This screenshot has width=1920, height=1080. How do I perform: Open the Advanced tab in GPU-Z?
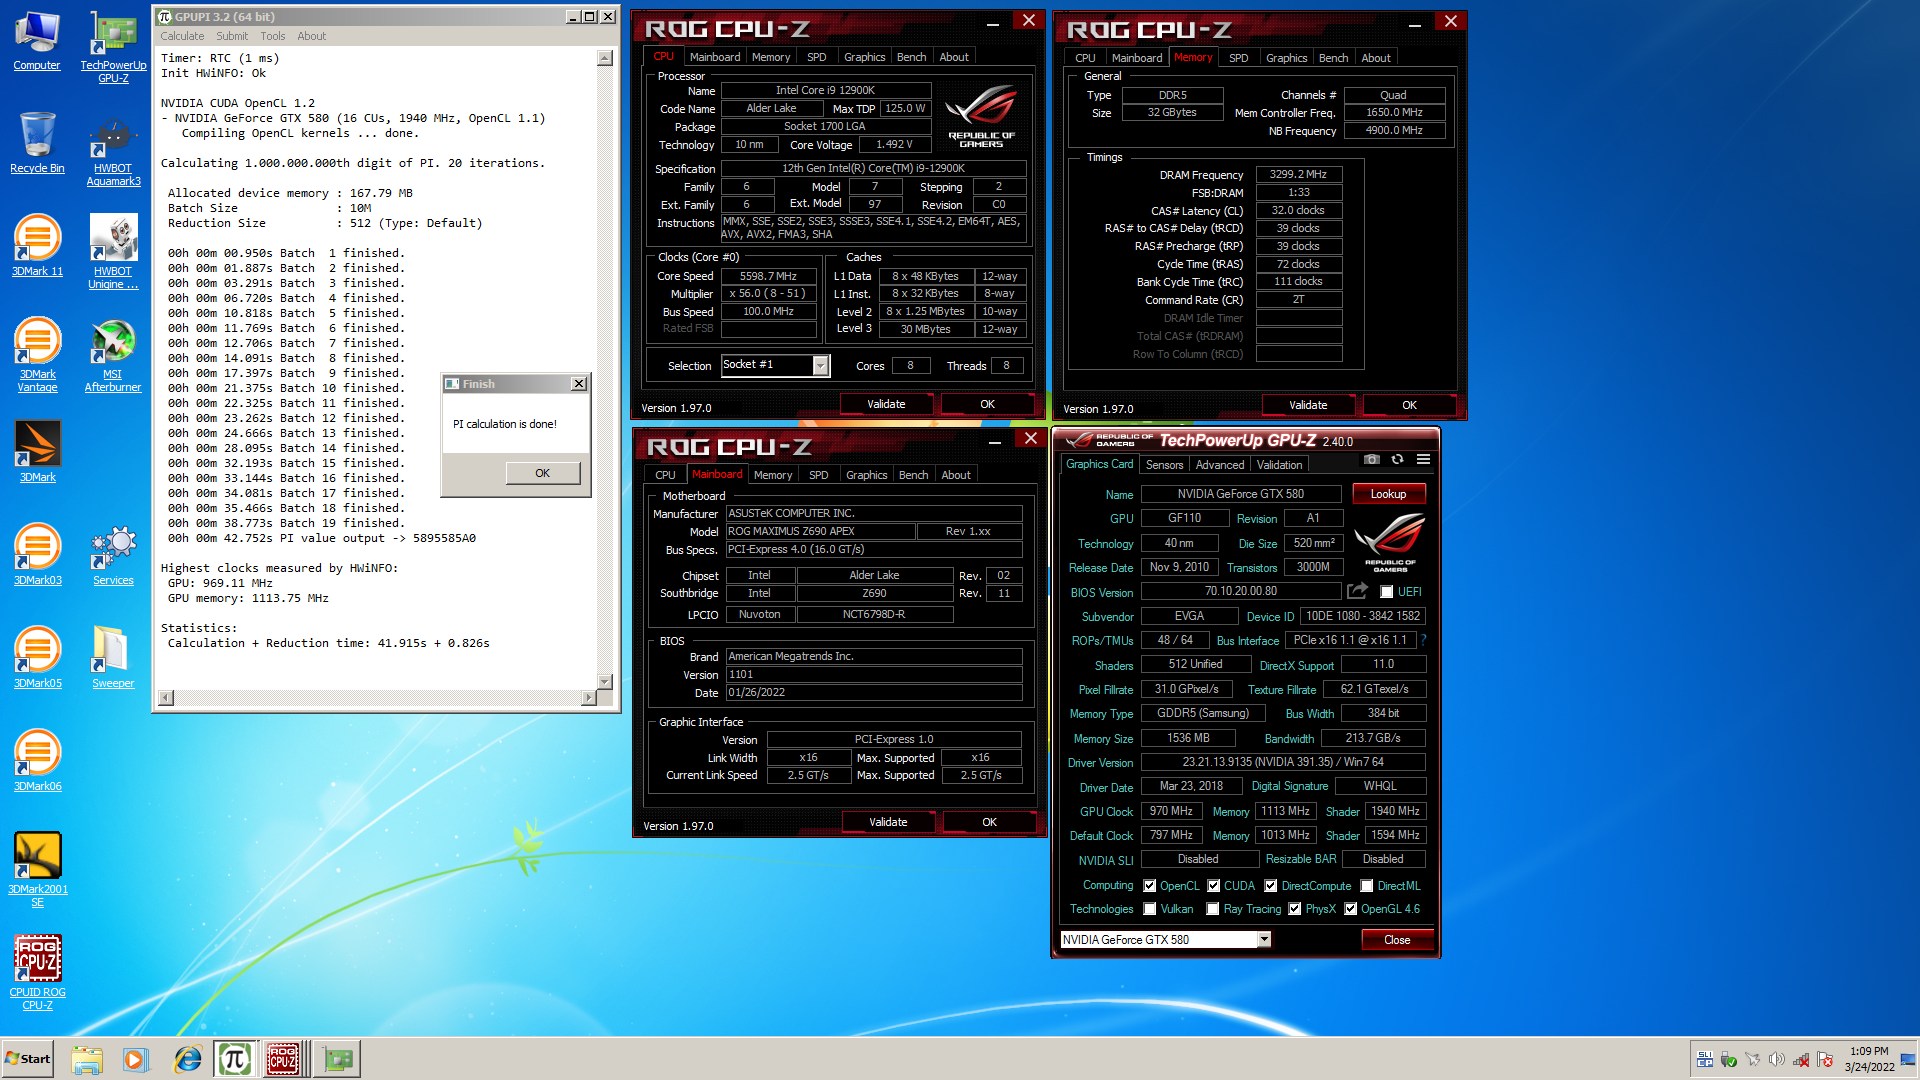coord(1220,465)
